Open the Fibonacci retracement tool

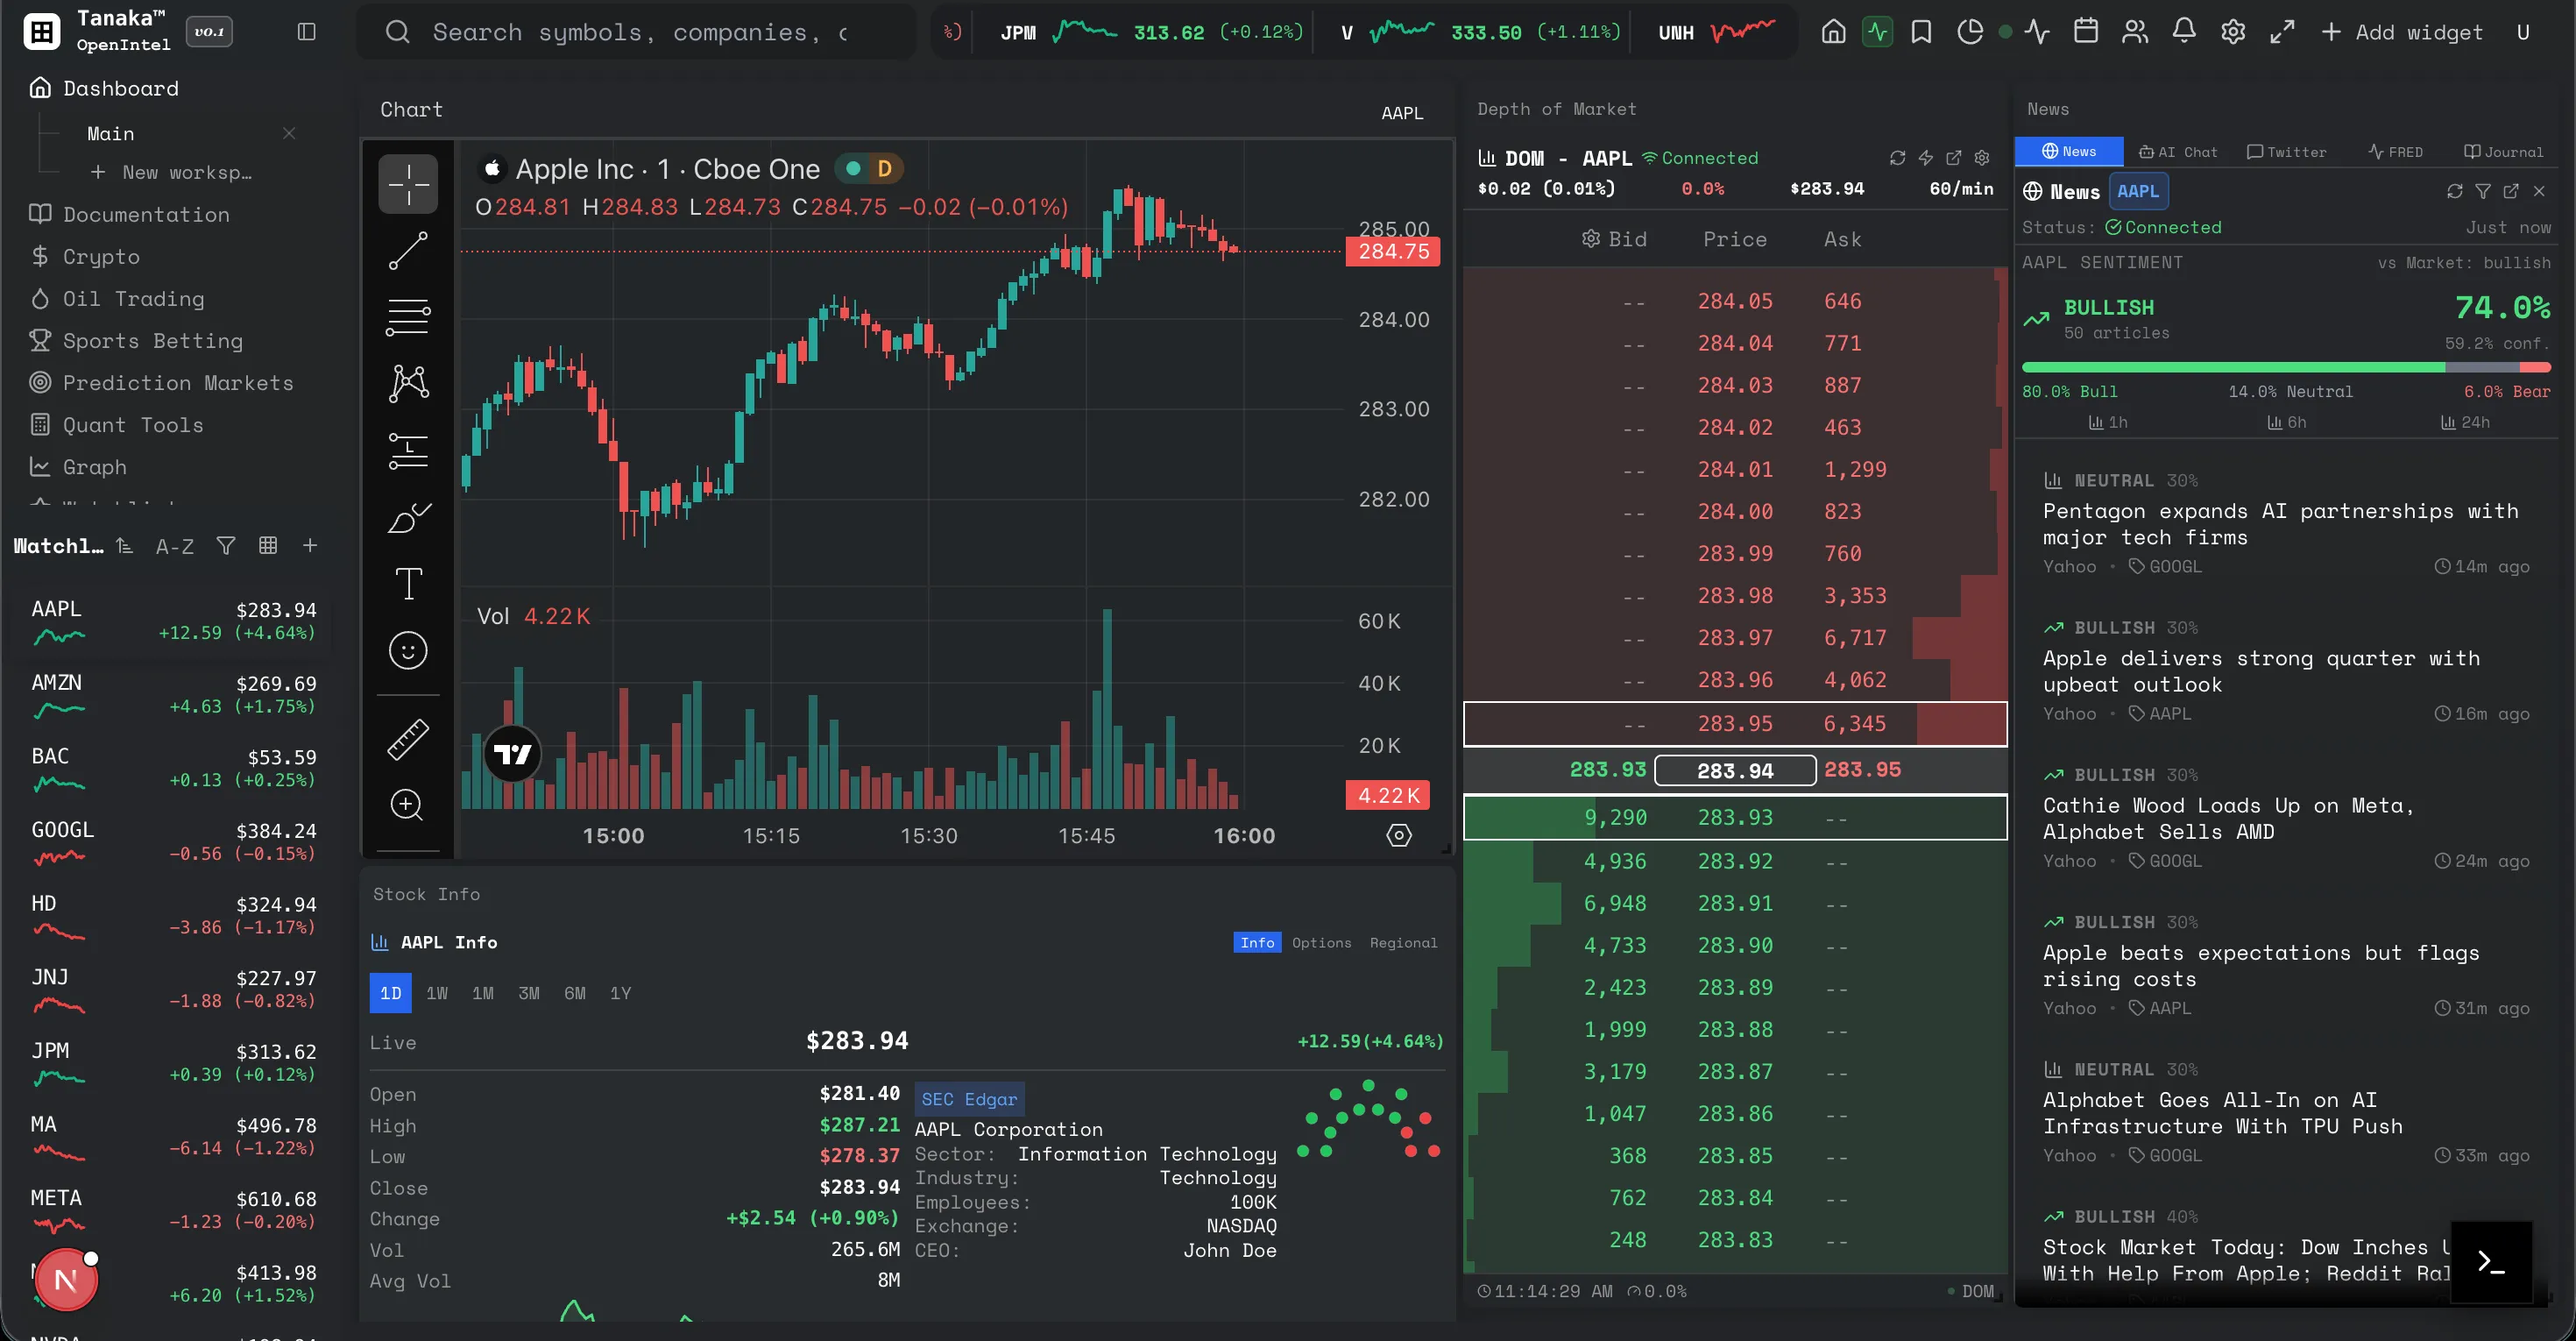[x=408, y=318]
